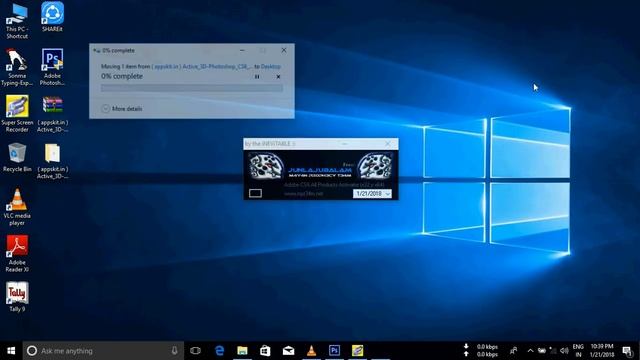Open the taskbar clock showing 10:39 PM
Viewport: 640px width, 360px height.
[602, 351]
